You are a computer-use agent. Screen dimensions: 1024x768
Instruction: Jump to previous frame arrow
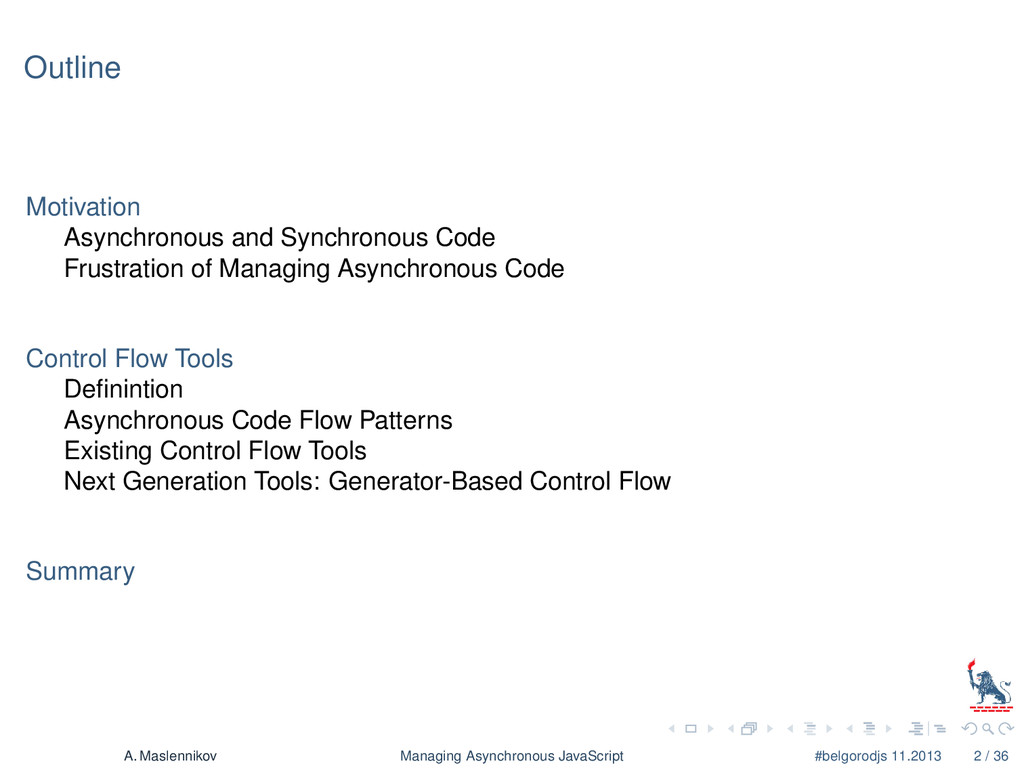coord(731,729)
